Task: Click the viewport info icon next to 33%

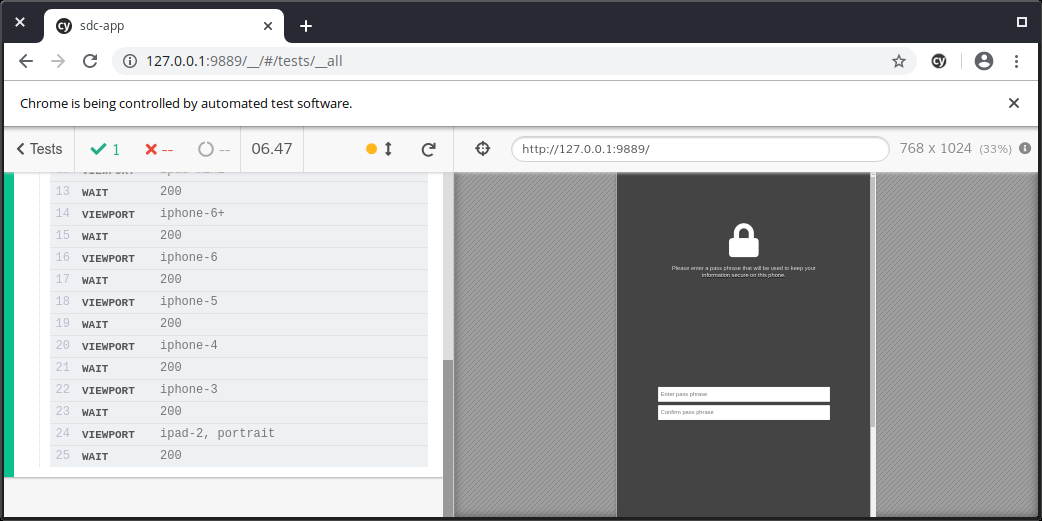Action: pos(1024,149)
